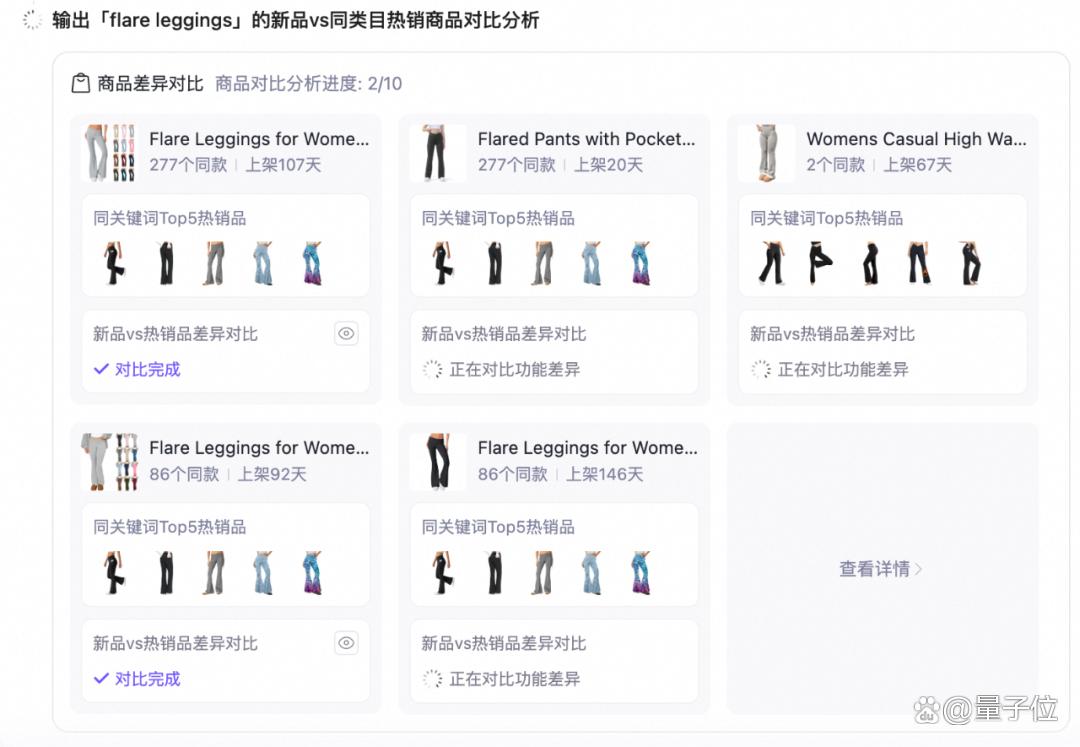Click loading spinner in Flared Pants card
Viewport: 1080px width, 747px height.
(x=432, y=370)
